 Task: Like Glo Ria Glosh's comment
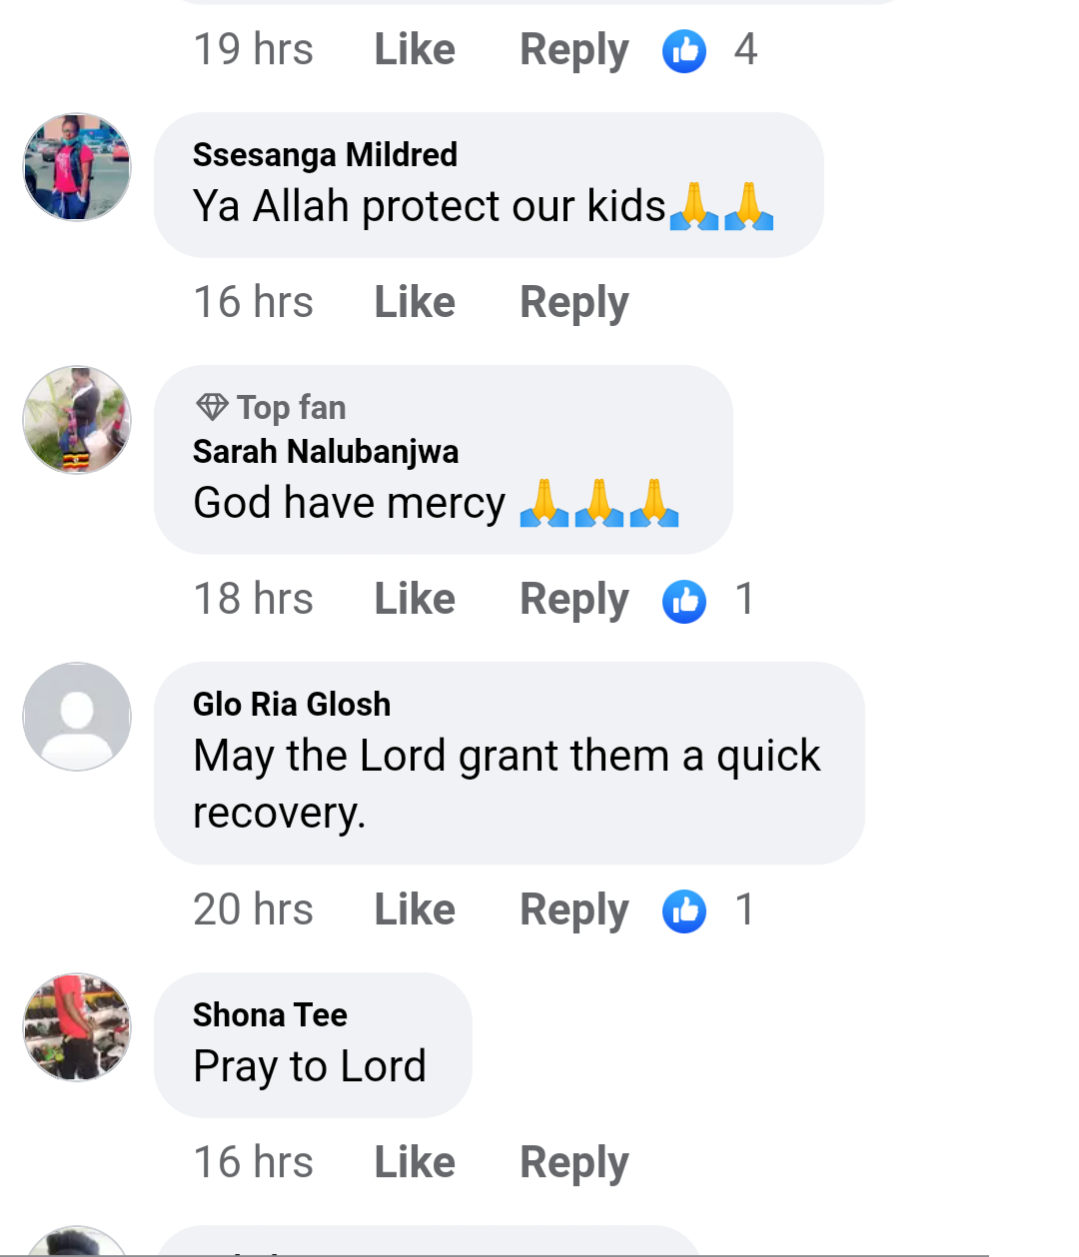tap(414, 910)
